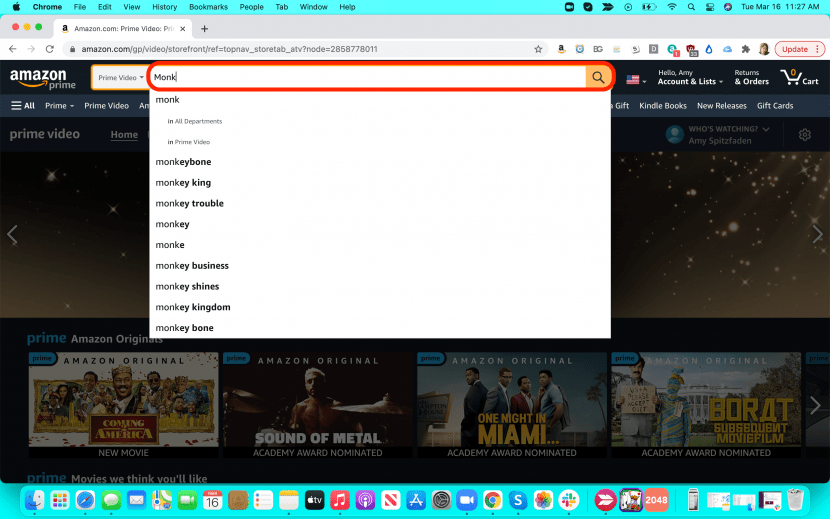The width and height of the screenshot is (830, 519).
Task: Click the browser address bar URL
Action: [230, 49]
